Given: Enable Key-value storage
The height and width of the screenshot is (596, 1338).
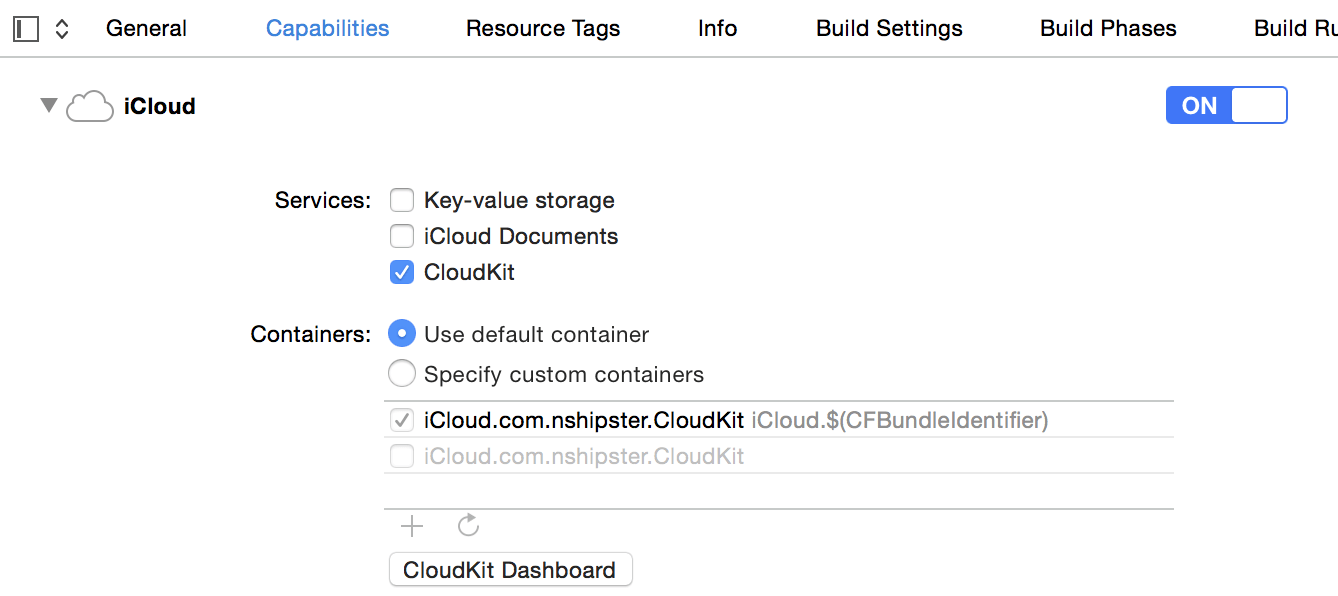Looking at the screenshot, I should click(x=401, y=200).
